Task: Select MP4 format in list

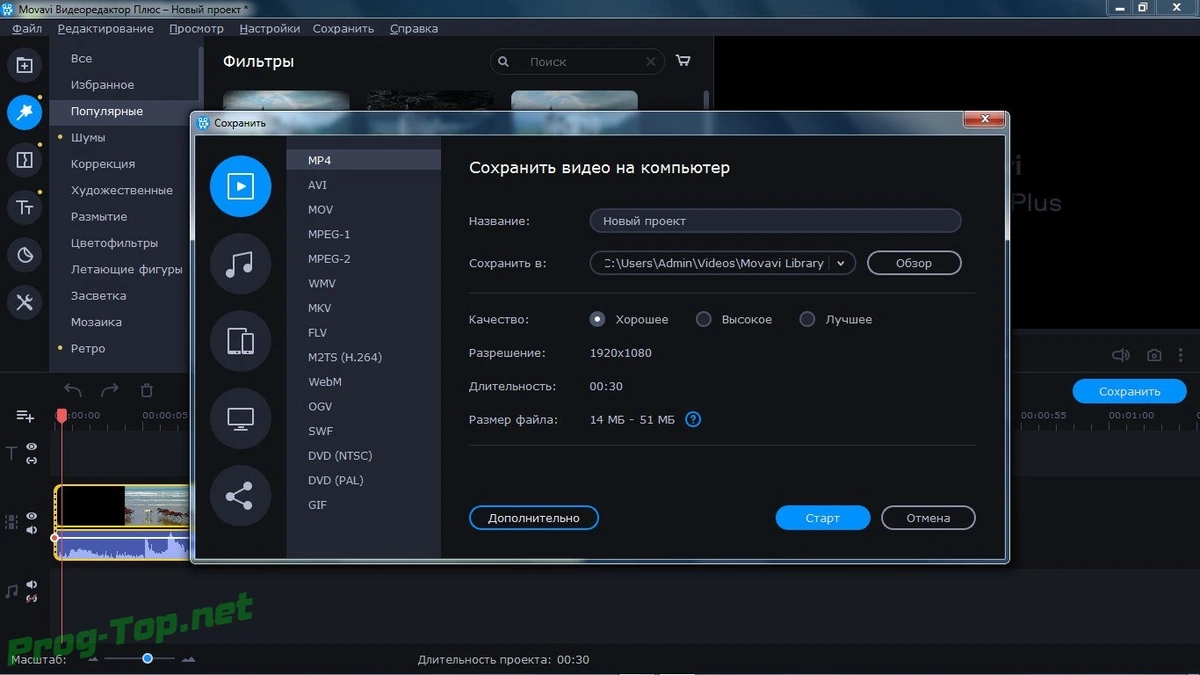Action: (x=363, y=160)
